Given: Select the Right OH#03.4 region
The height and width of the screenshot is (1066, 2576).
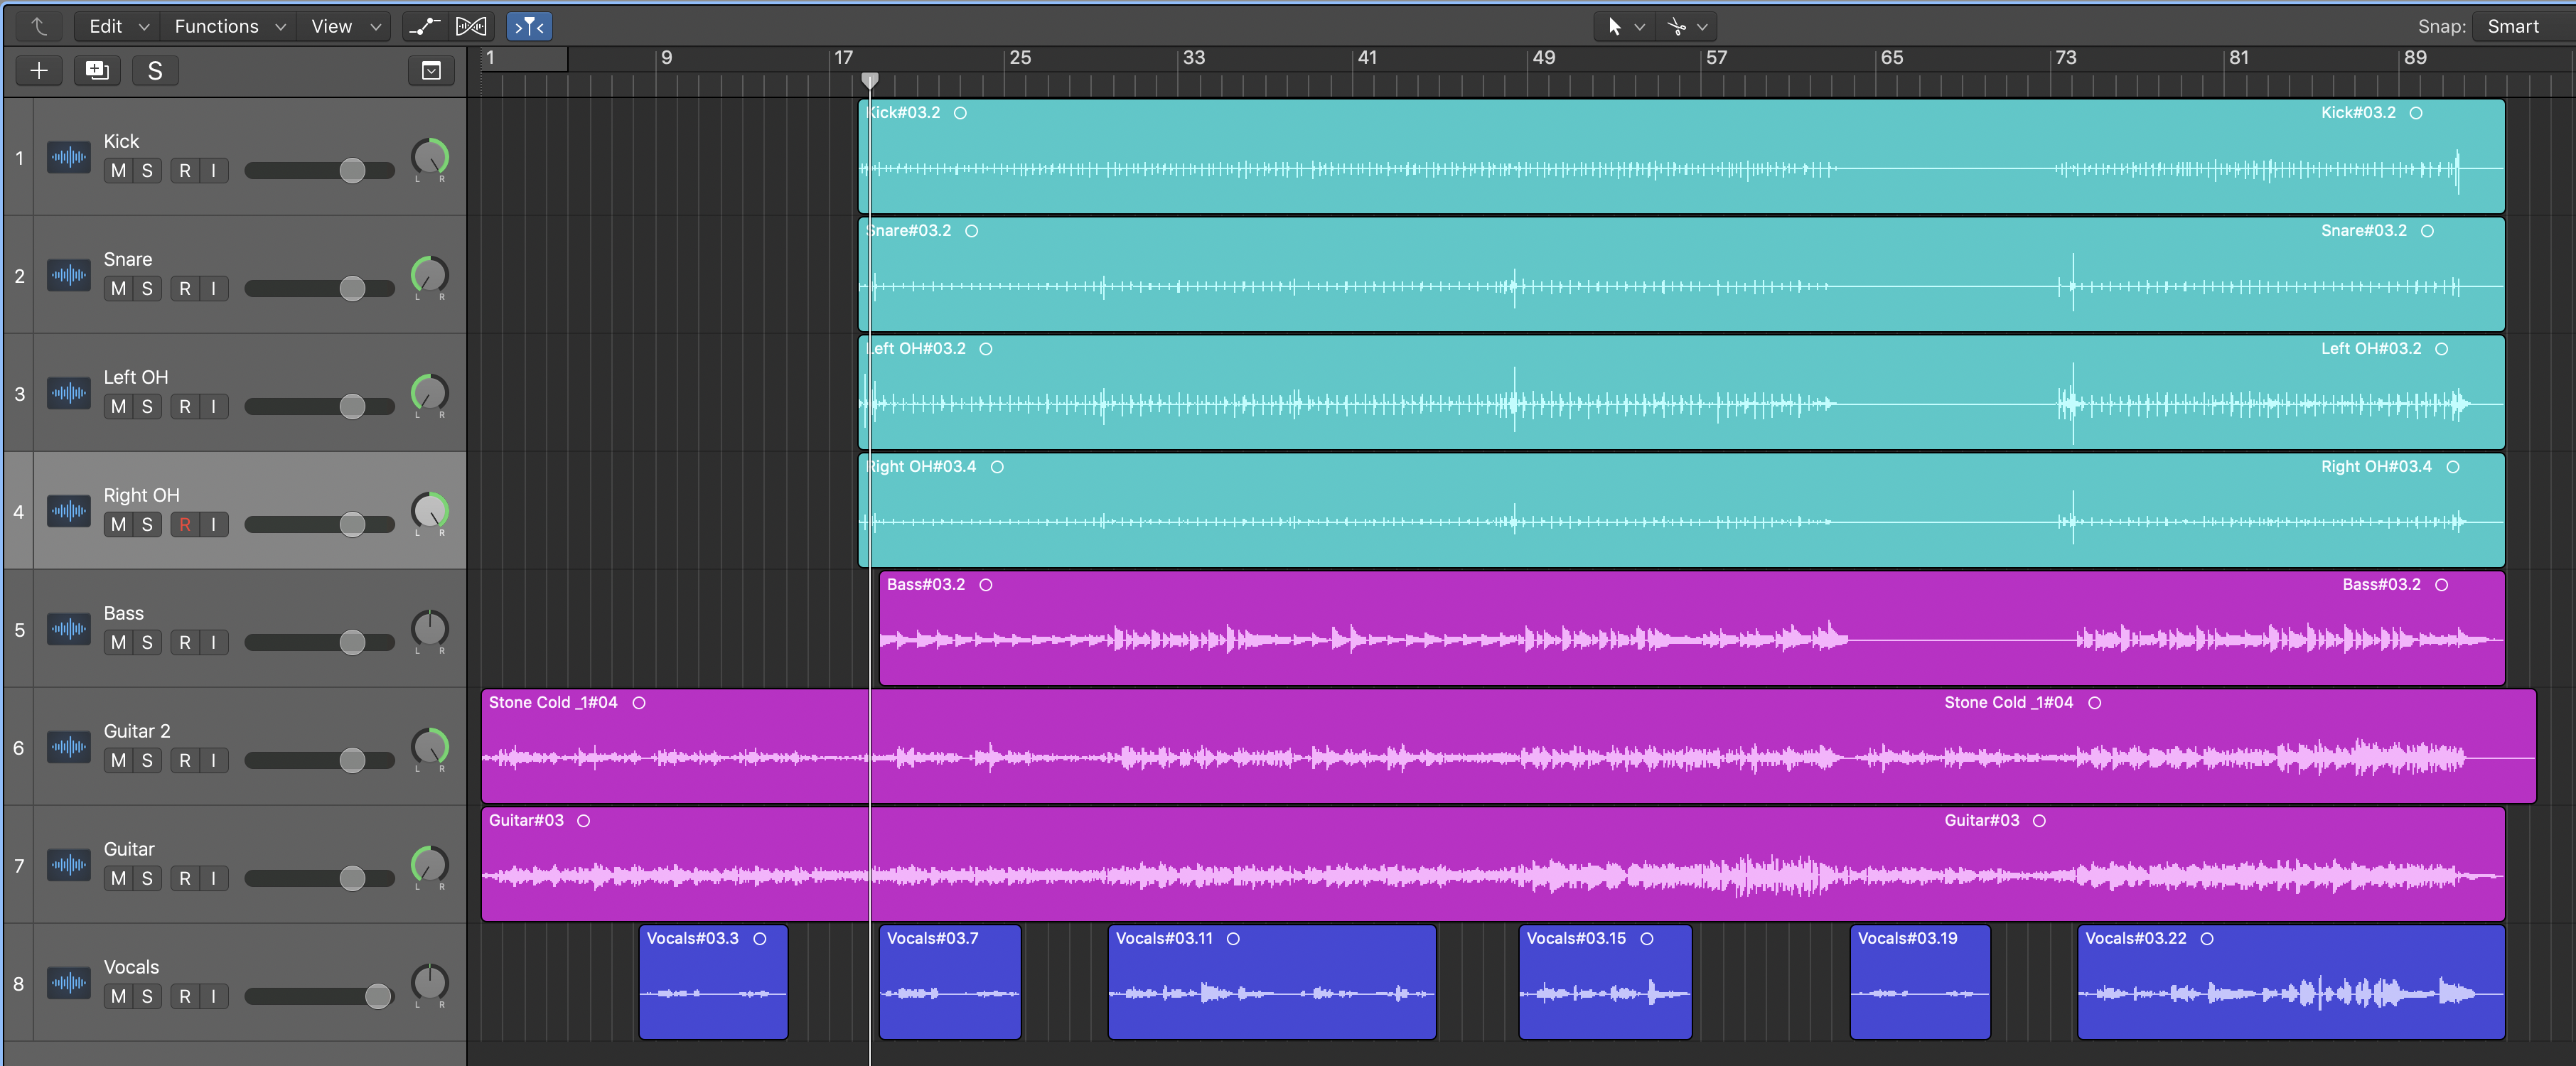Looking at the screenshot, I should (1681, 511).
